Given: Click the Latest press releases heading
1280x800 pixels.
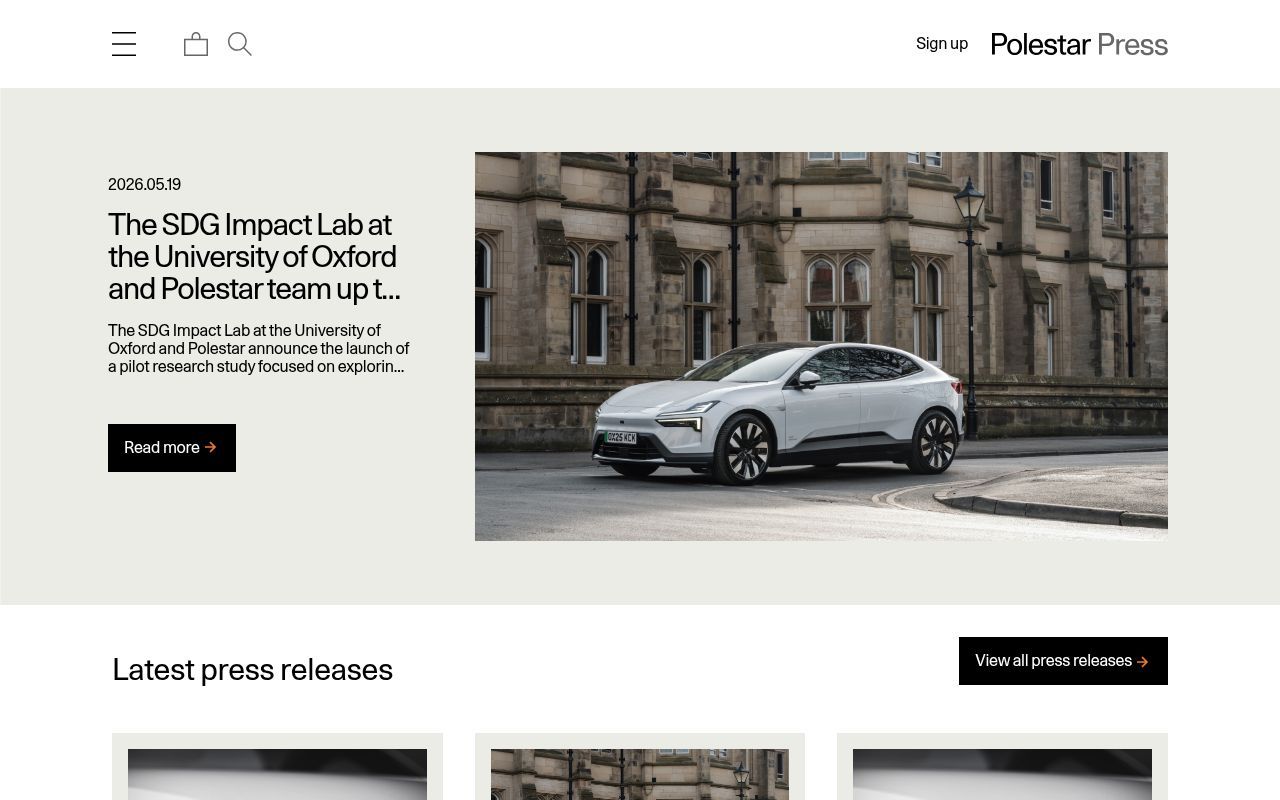Looking at the screenshot, I should click(252, 669).
